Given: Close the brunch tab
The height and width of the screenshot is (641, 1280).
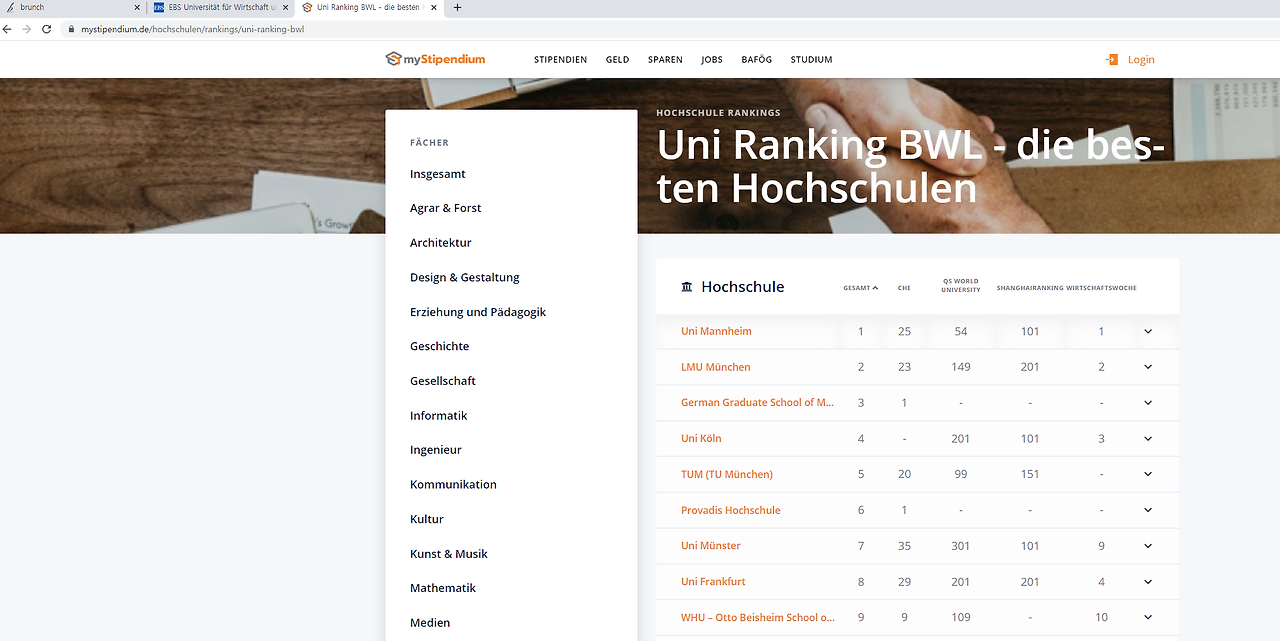Looking at the screenshot, I should click(x=137, y=7).
